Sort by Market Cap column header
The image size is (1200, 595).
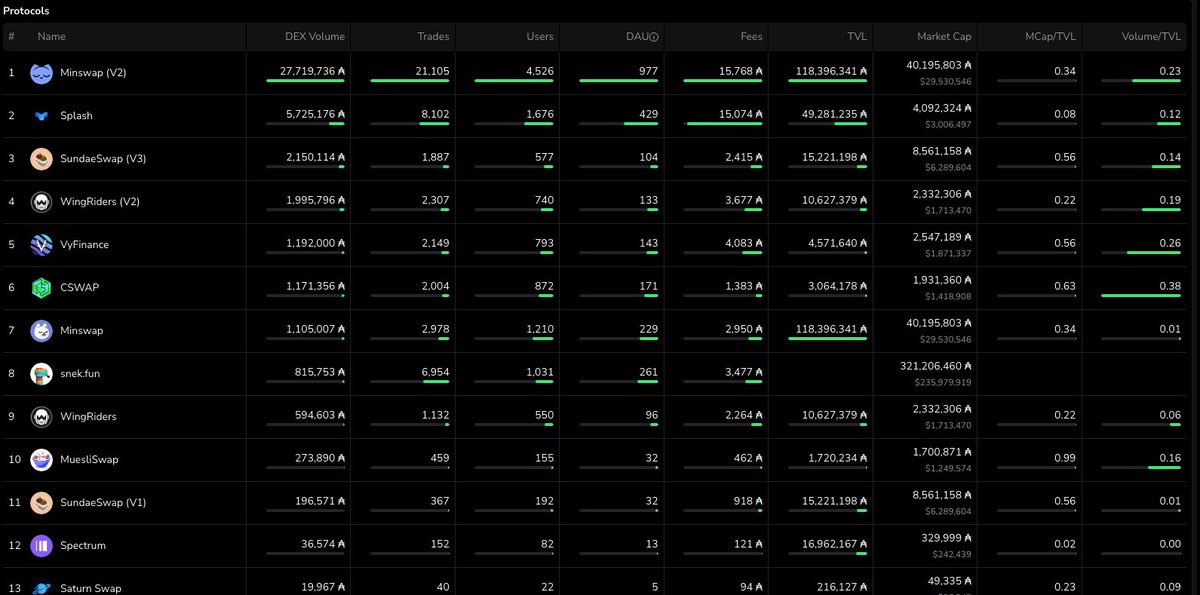[944, 37]
